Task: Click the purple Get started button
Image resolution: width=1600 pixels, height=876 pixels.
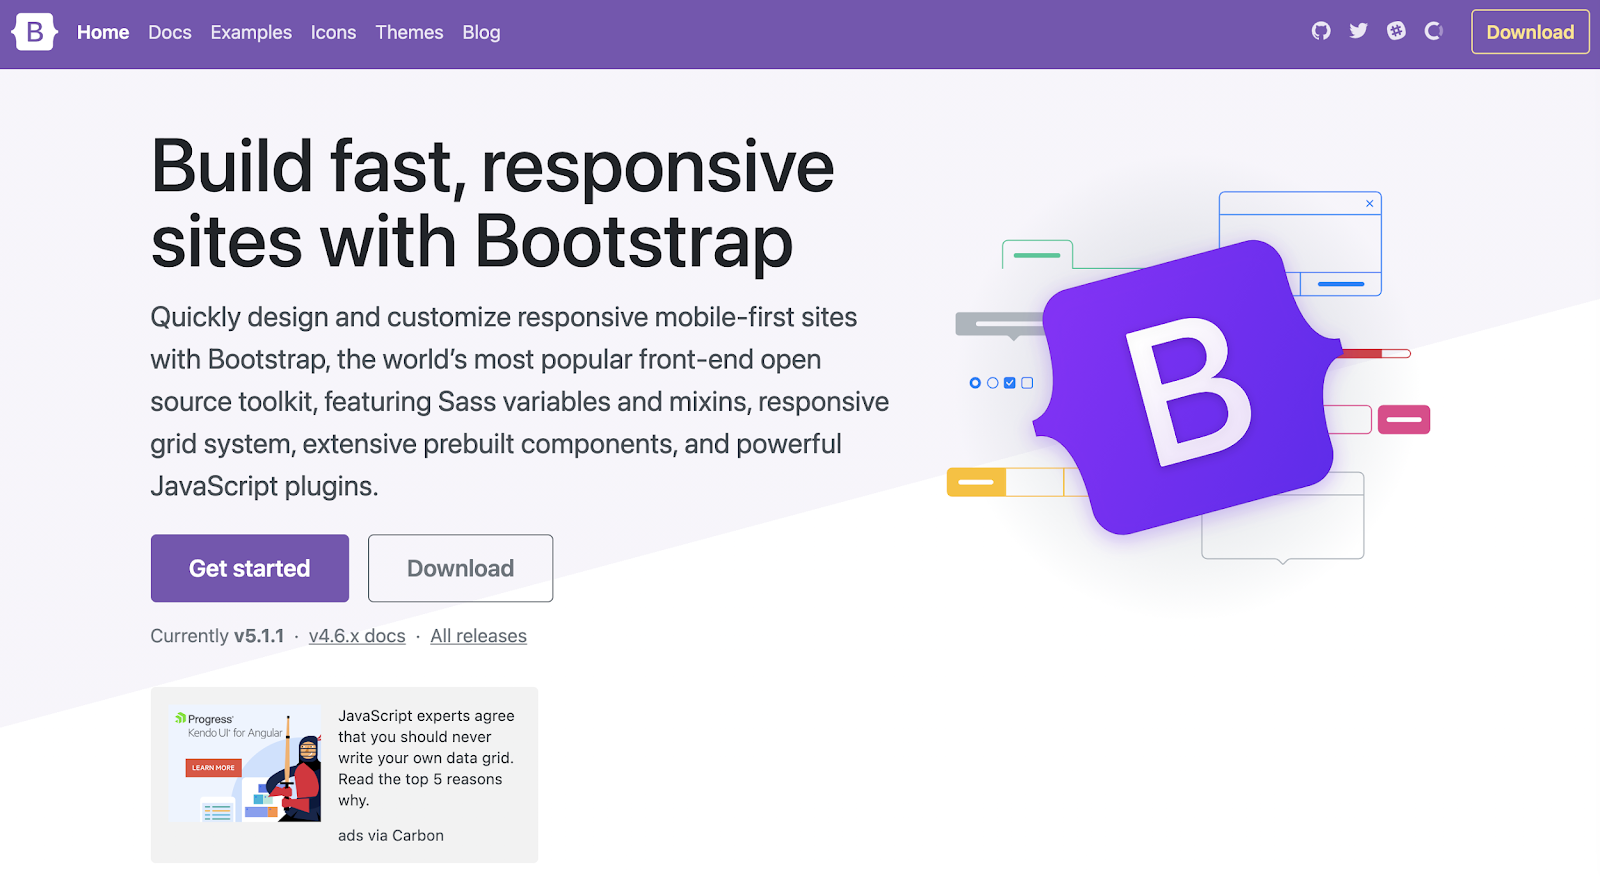Action: point(250,568)
